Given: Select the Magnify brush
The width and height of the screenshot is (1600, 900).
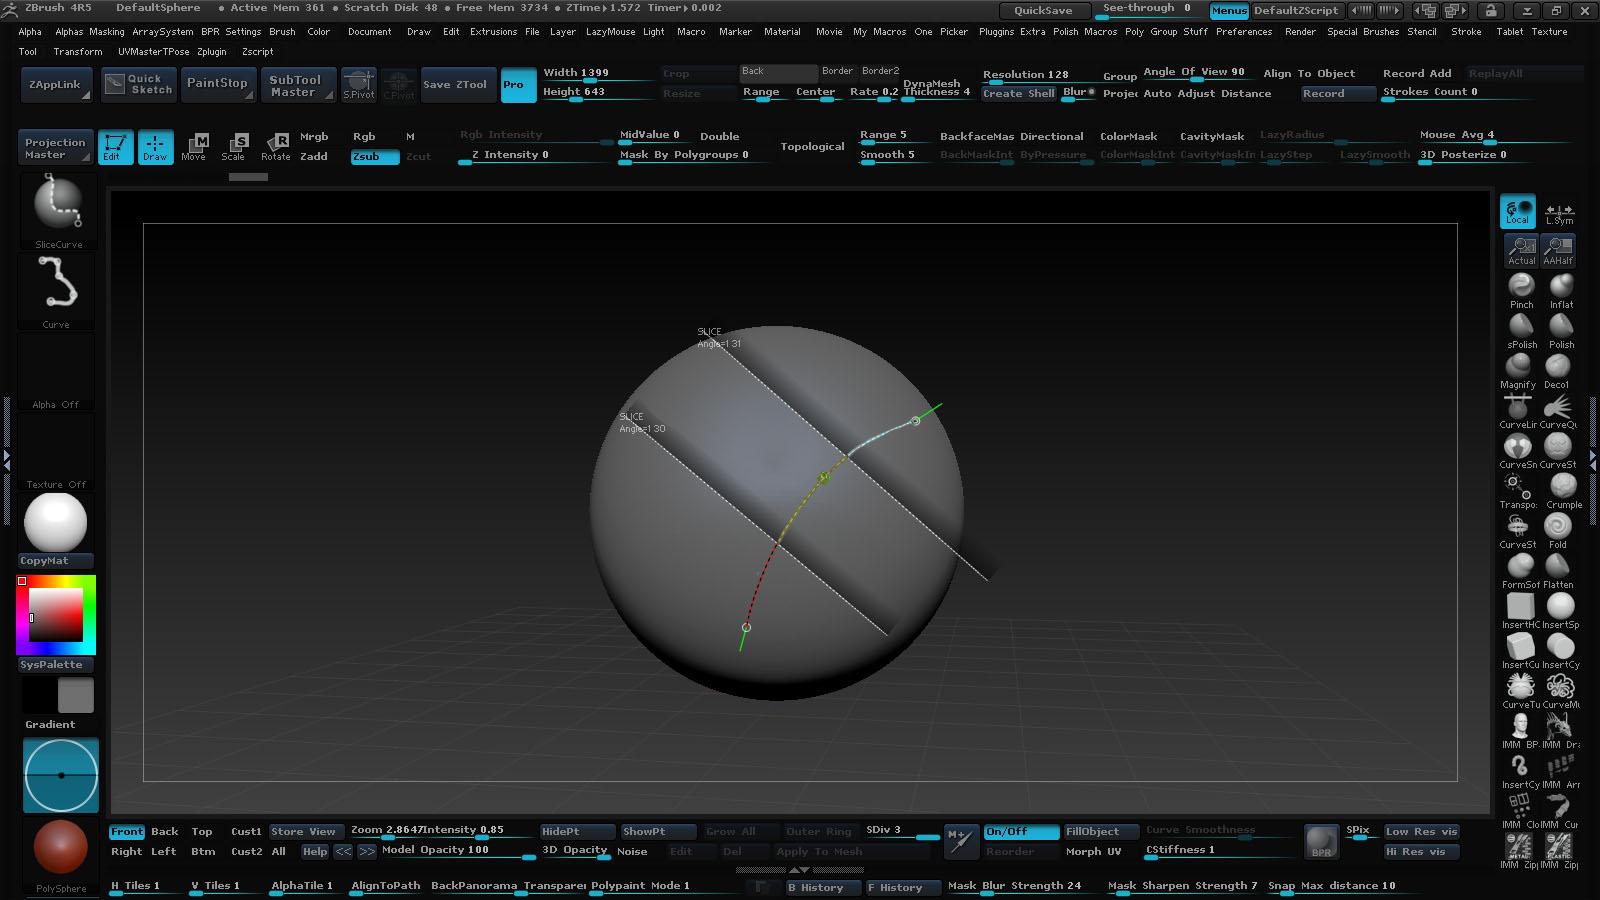Looking at the screenshot, I should [1518, 370].
